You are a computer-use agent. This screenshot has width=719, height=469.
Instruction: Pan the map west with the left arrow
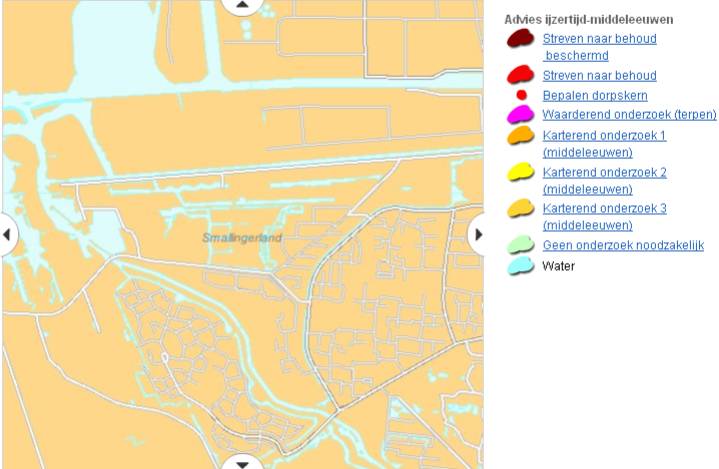8,234
